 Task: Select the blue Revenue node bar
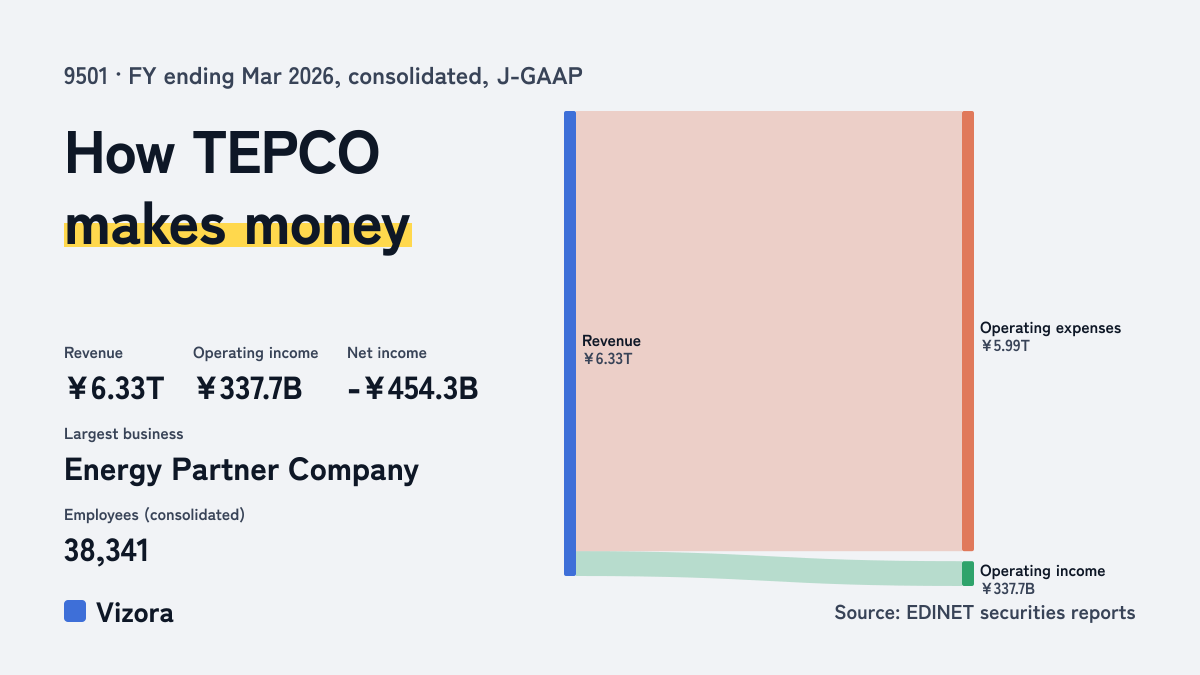click(x=570, y=343)
